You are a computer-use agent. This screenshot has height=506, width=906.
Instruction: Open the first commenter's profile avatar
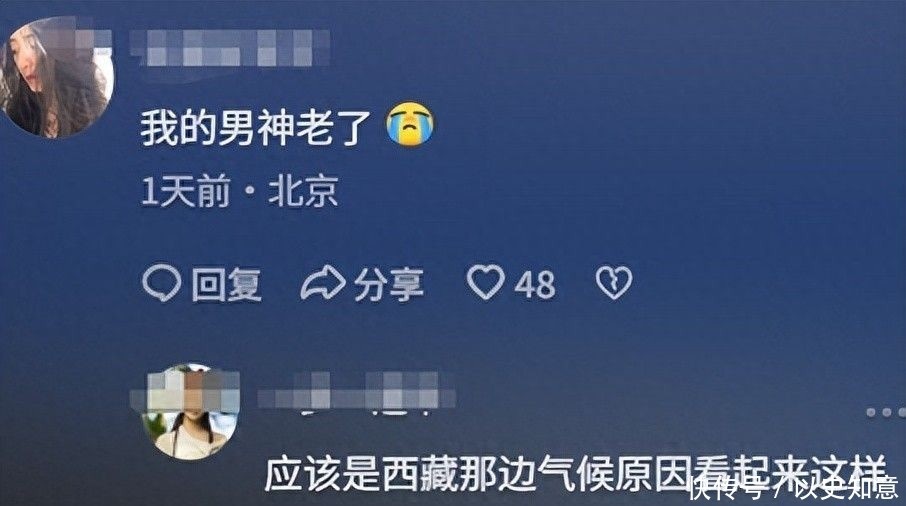56,77
